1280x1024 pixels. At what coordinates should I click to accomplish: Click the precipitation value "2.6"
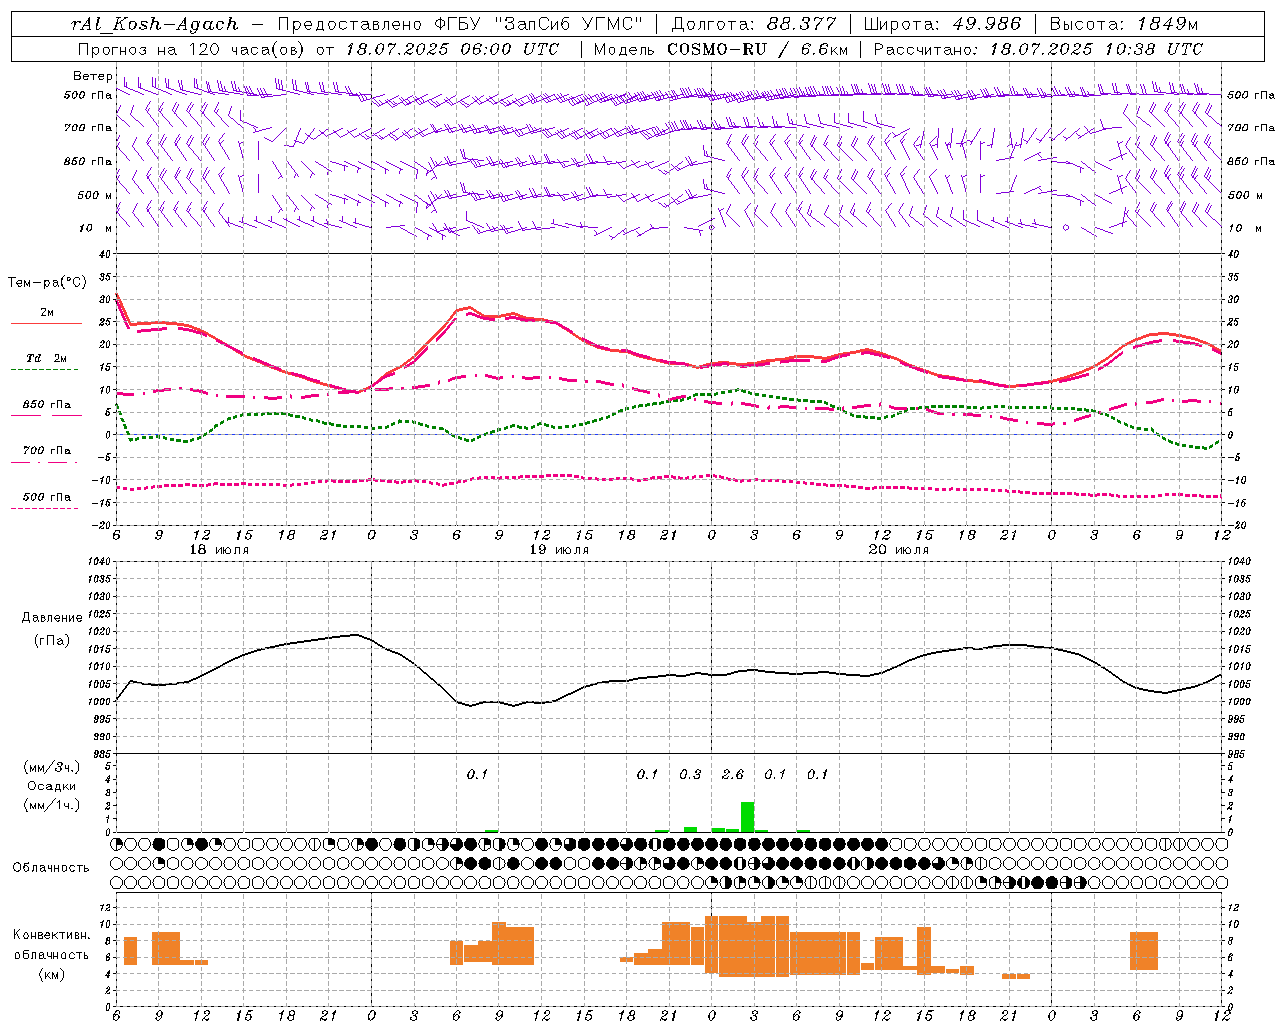[733, 774]
